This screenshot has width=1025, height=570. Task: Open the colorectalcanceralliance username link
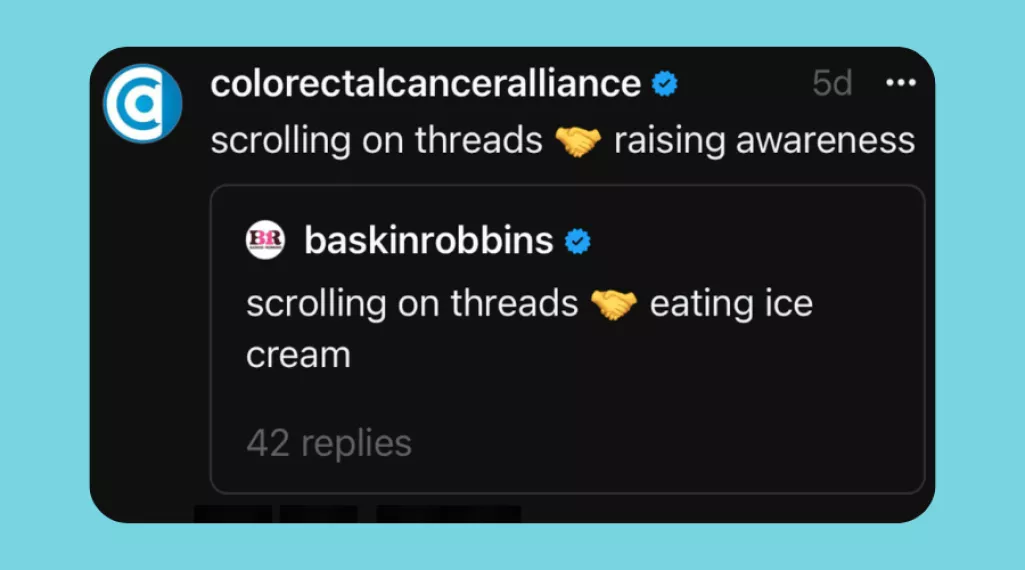(425, 84)
